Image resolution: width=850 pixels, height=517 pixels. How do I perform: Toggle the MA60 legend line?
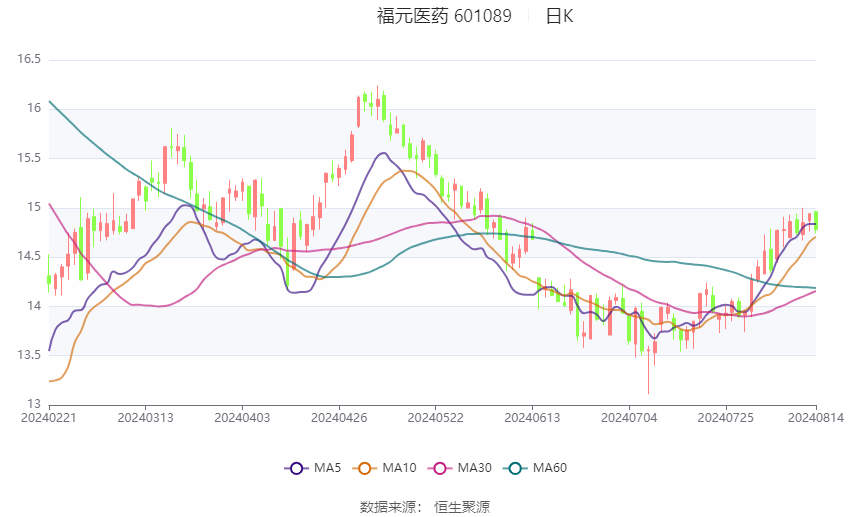point(535,468)
